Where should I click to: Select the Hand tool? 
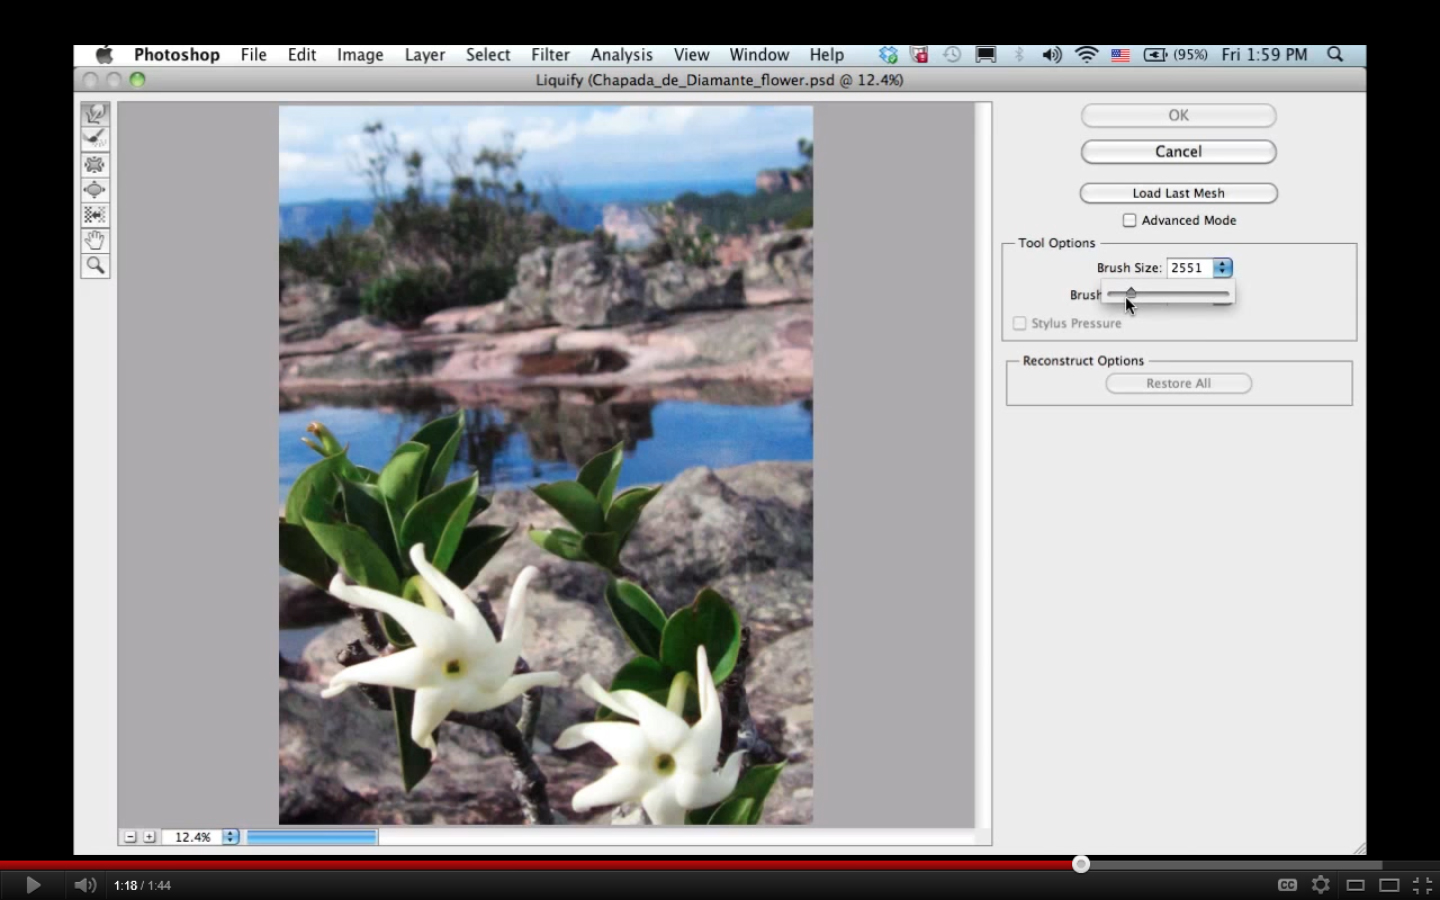click(95, 240)
